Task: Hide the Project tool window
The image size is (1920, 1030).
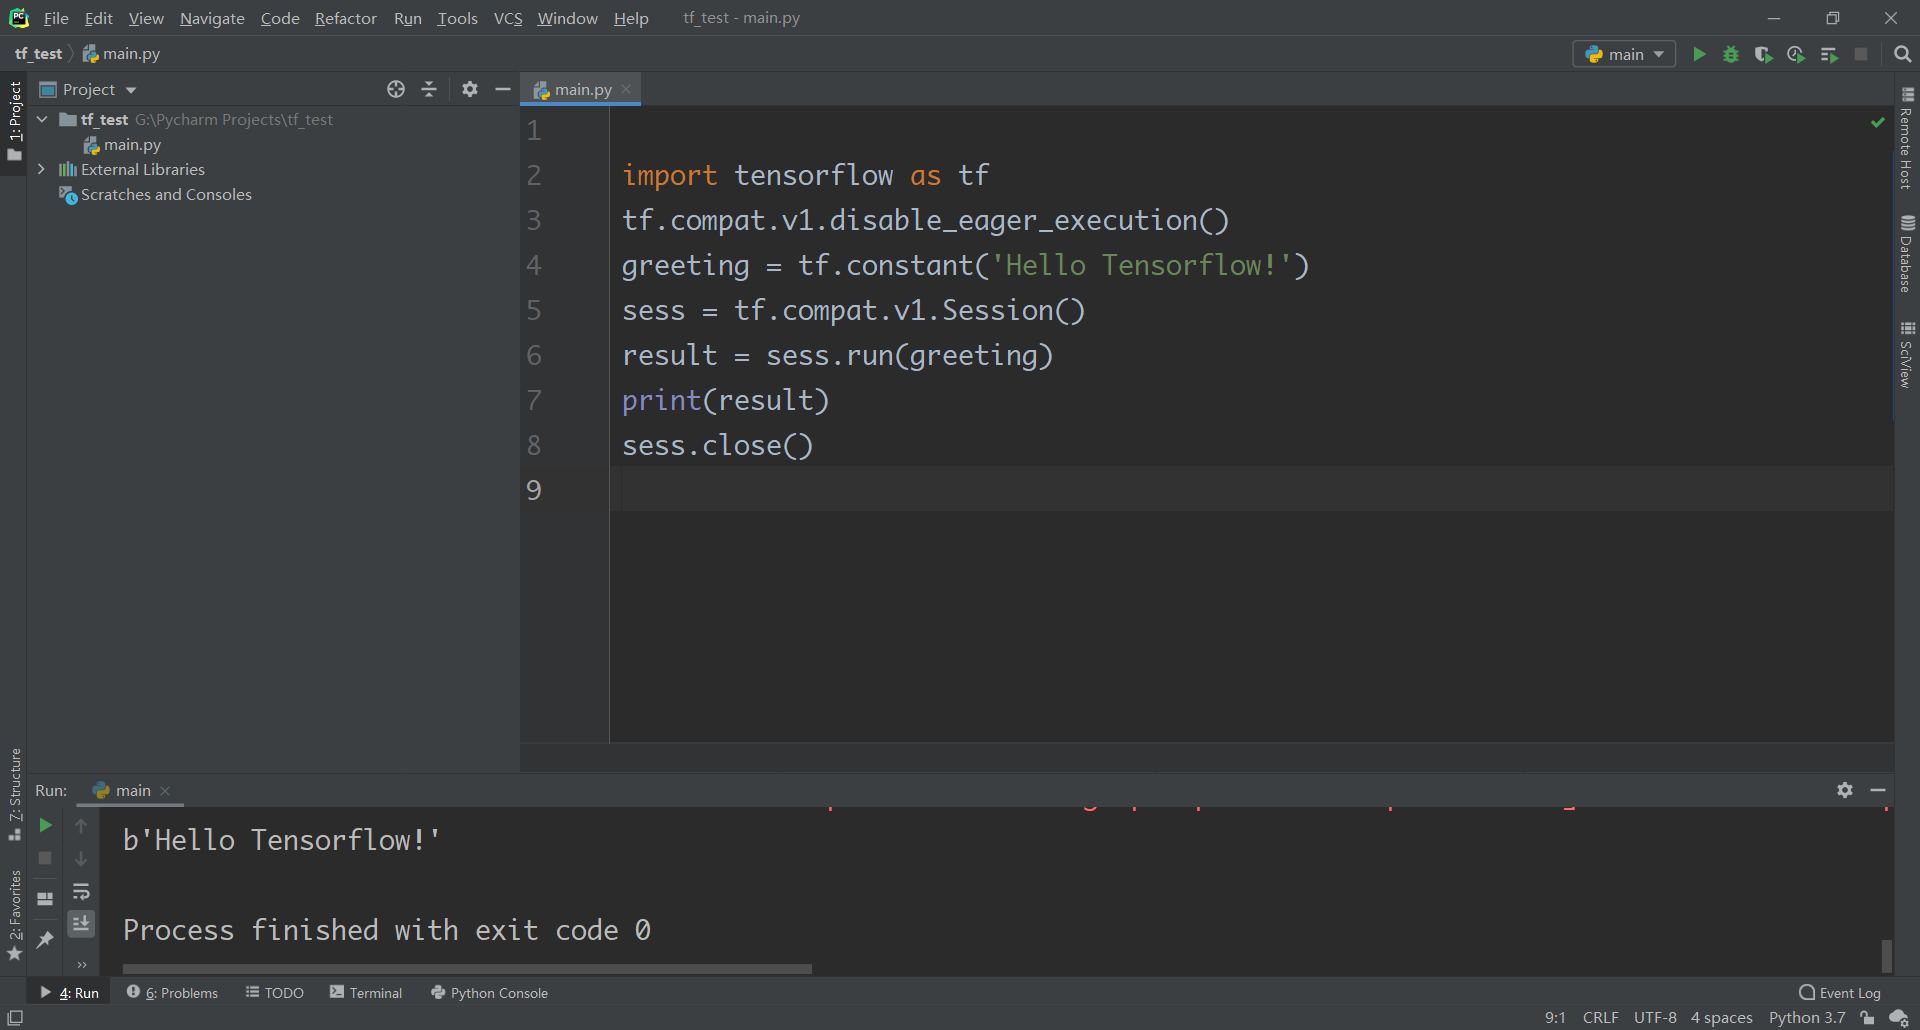Action: (503, 89)
